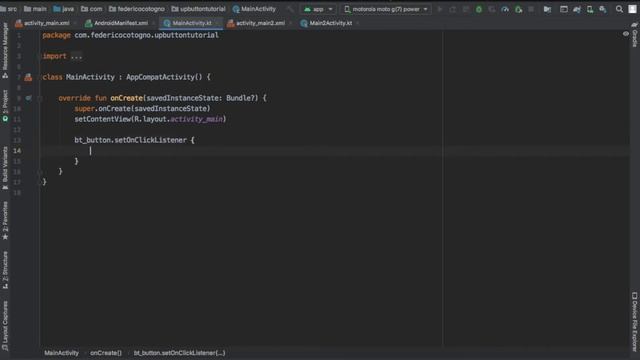Screen dimensions: 640x360
Task: Click Attach Debugger to Android Process icon
Action: [518, 9]
